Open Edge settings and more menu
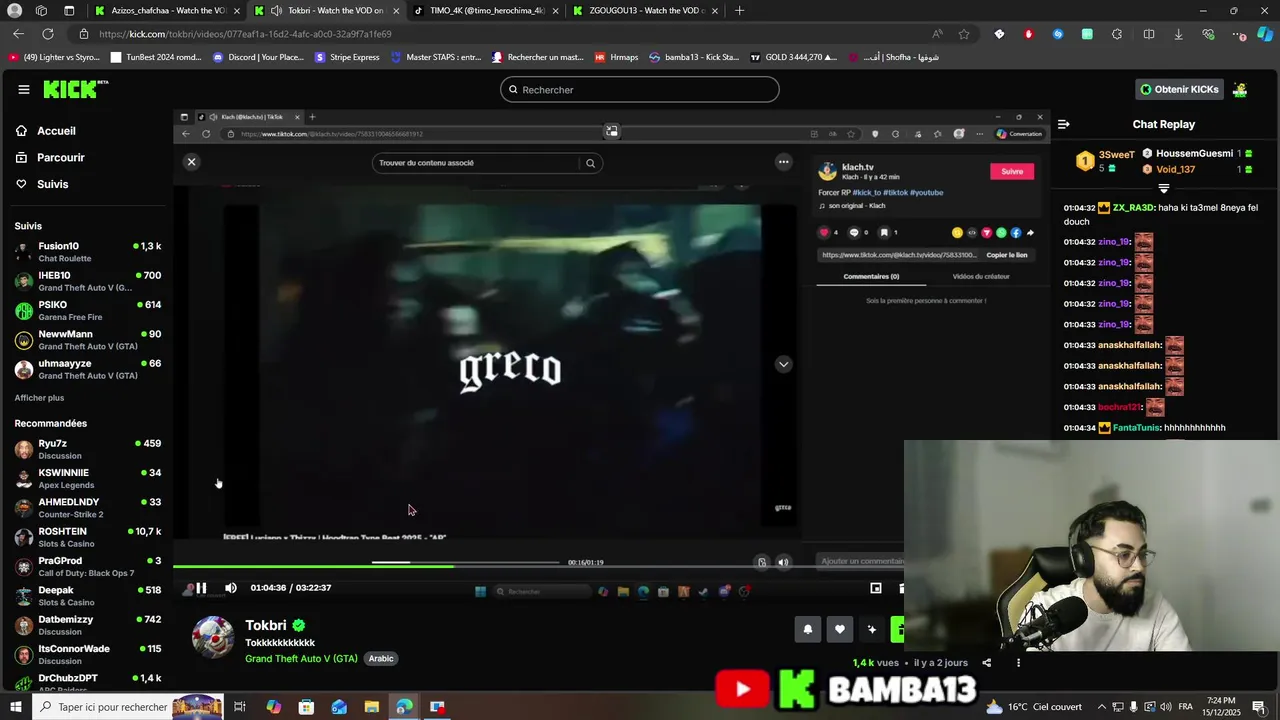 coord(1239,34)
